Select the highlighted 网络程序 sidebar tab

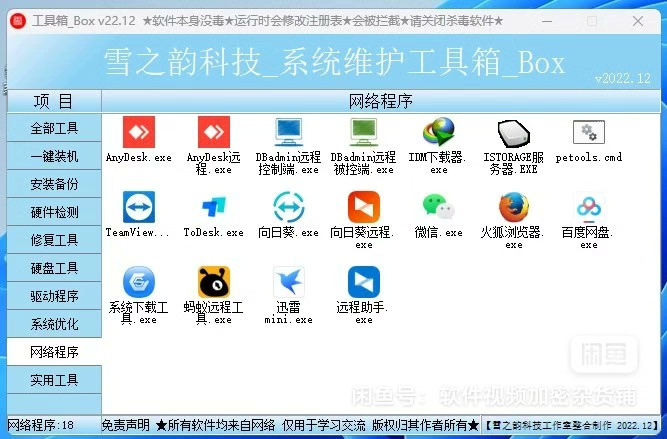click(54, 352)
